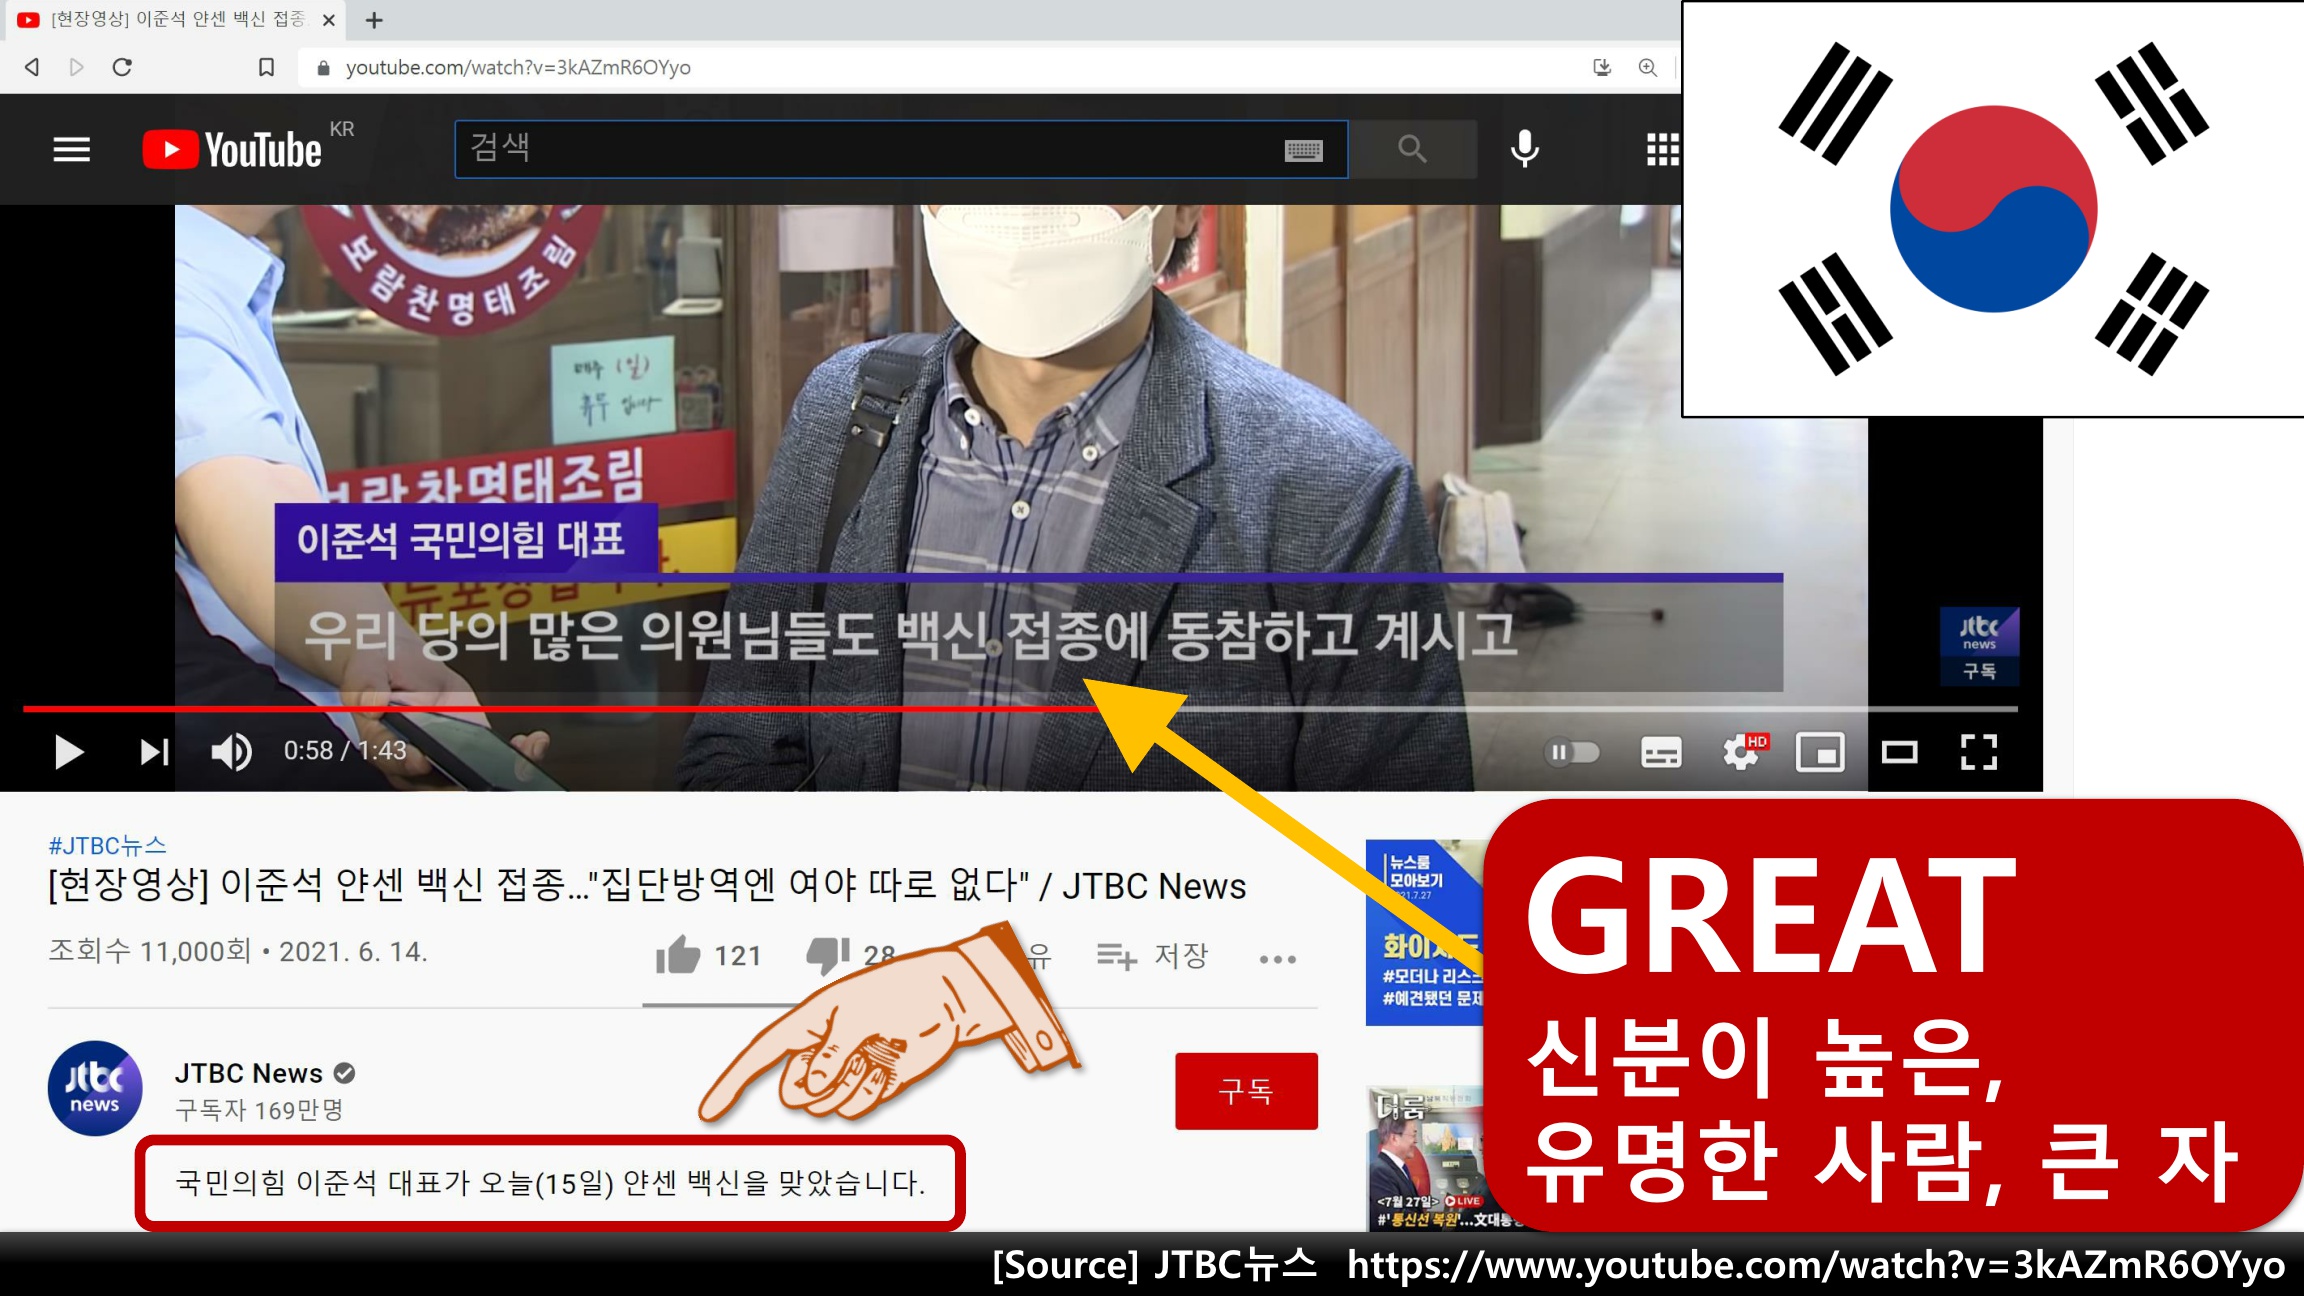Screen dimensions: 2304x1296
Task: Bookmark the page with the bookmark icon
Action: [266, 67]
